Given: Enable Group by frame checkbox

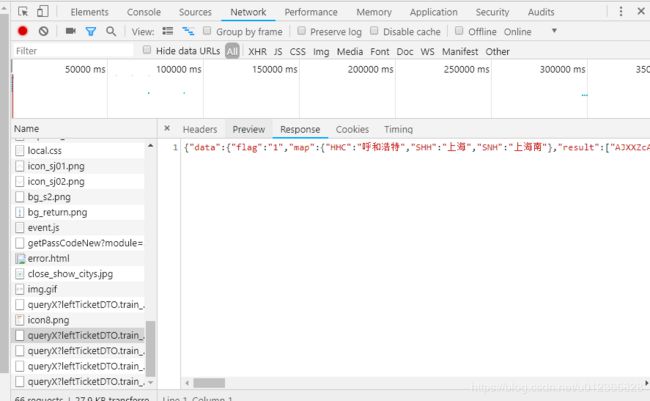Looking at the screenshot, I should [207, 31].
